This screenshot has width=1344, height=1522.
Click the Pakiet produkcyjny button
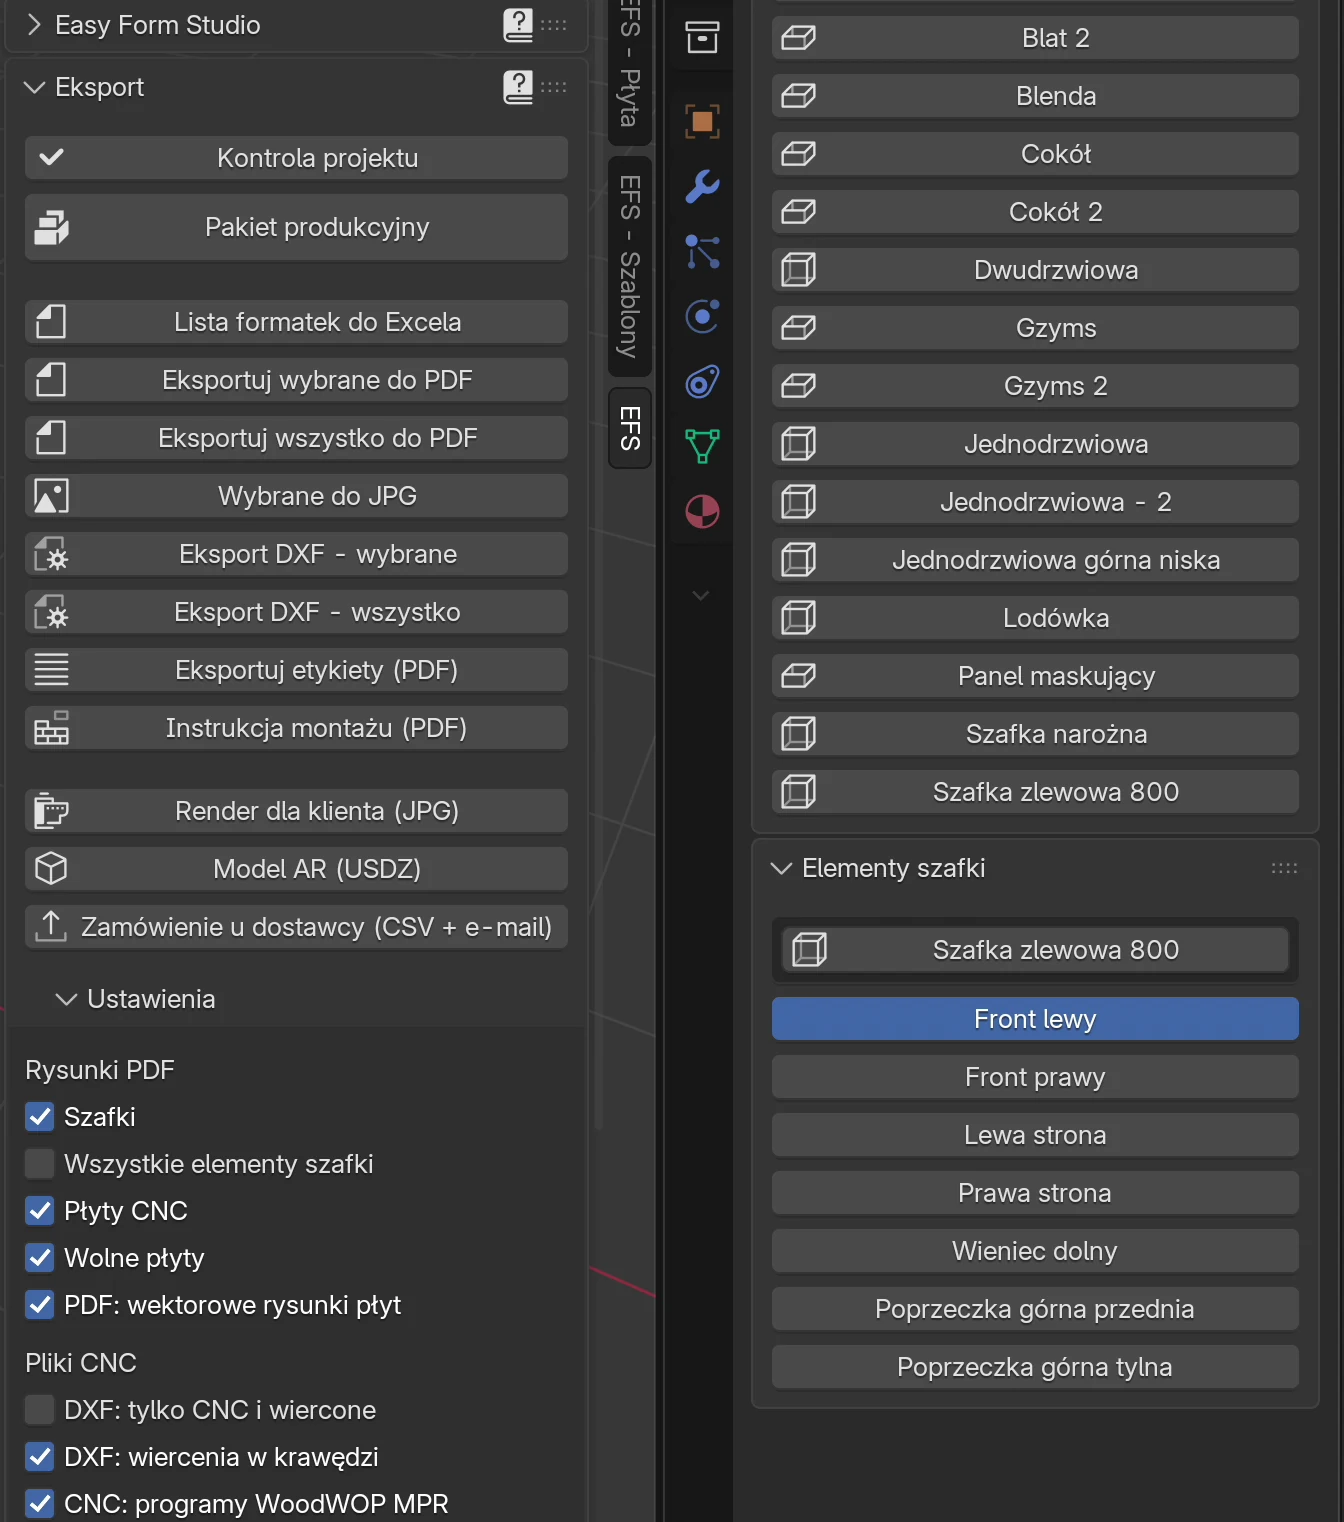296,228
